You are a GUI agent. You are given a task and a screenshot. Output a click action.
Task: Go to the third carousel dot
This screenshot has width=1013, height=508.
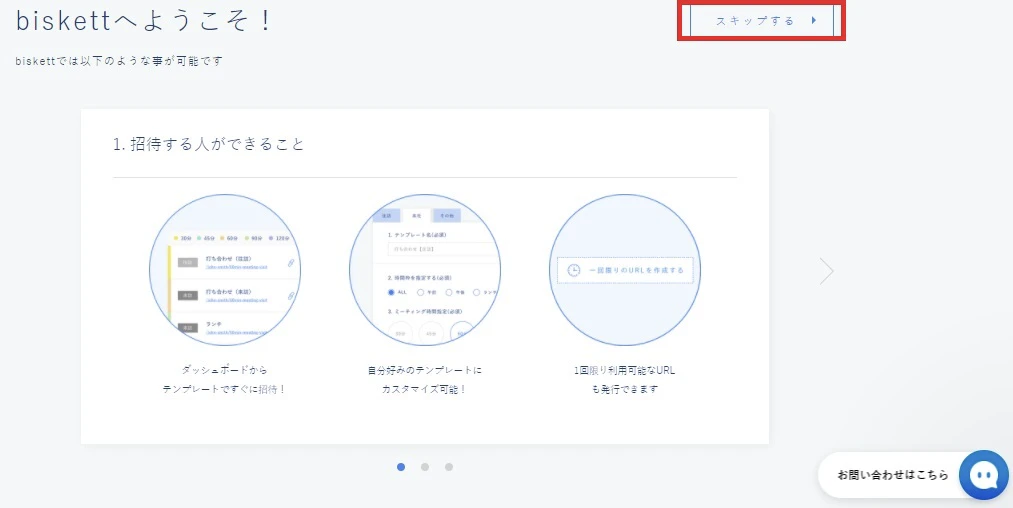tap(449, 466)
